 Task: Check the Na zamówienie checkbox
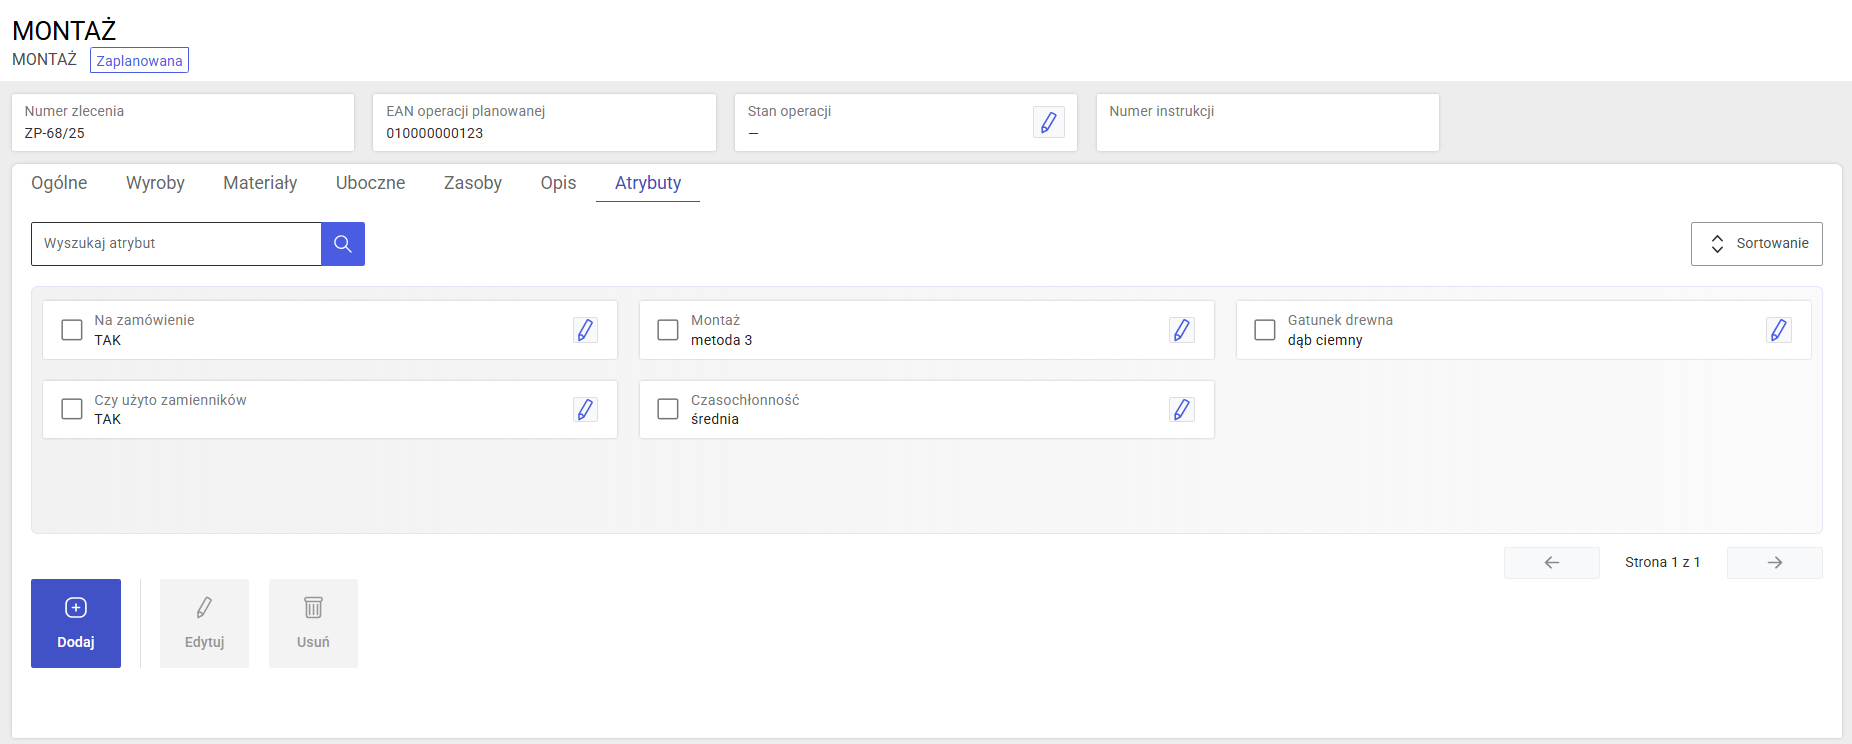[x=72, y=330]
